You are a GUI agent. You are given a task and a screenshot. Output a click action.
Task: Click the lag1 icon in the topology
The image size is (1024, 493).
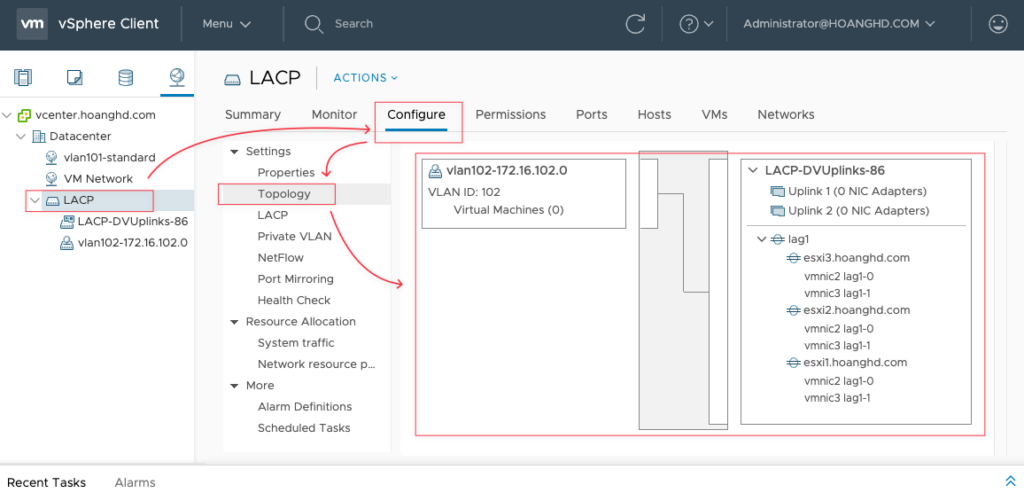(x=777, y=239)
